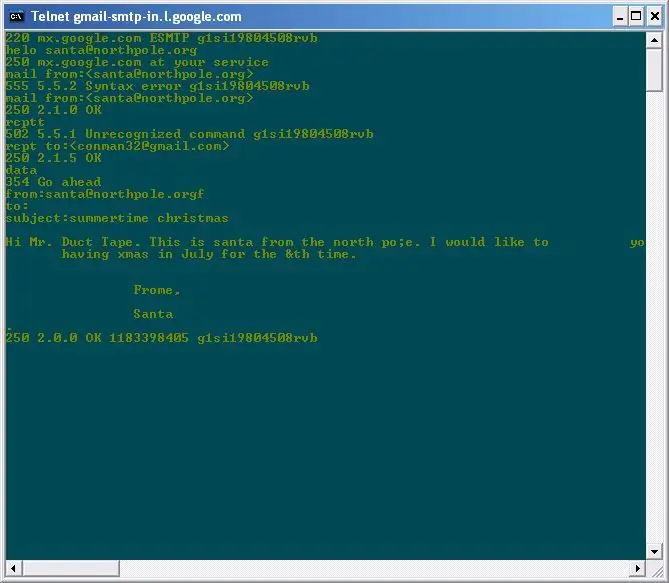669x583 pixels.
Task: Click '250 mx.google.com at your service'
Action: click(x=137, y=62)
